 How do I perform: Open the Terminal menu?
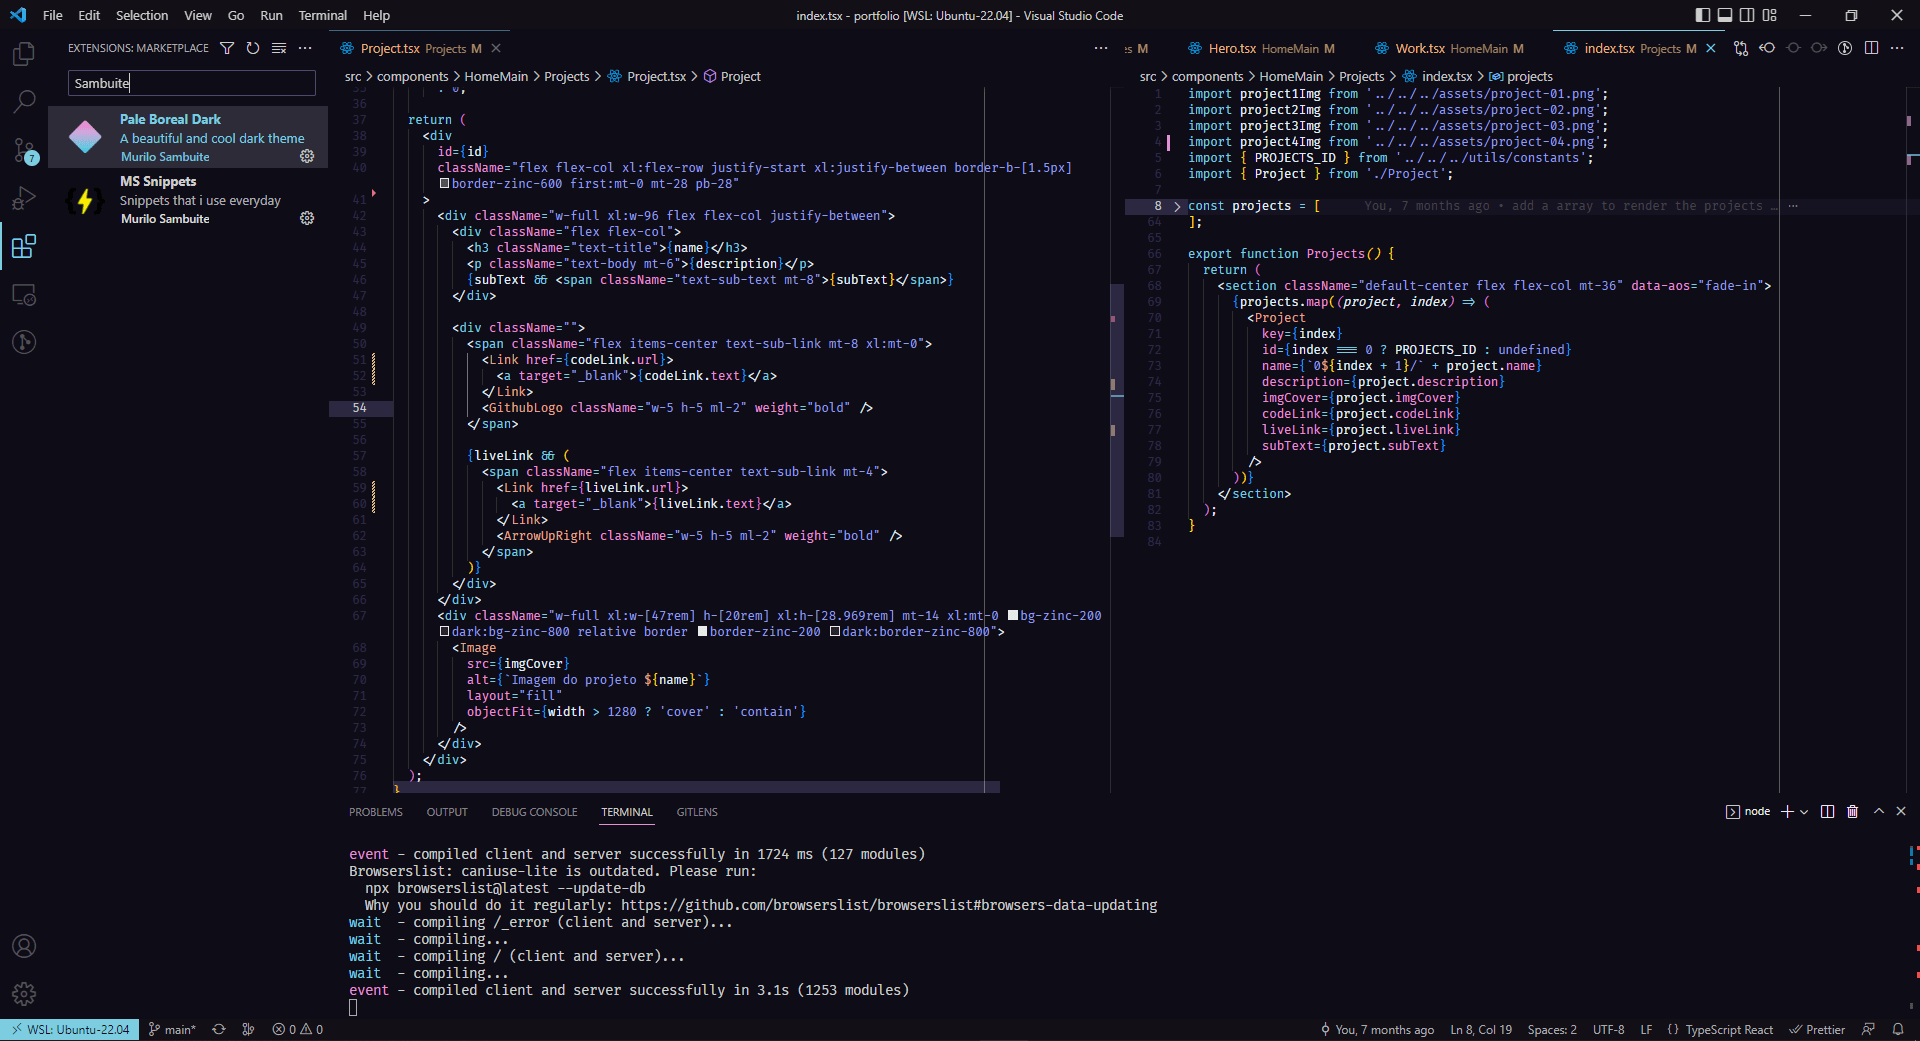point(322,15)
